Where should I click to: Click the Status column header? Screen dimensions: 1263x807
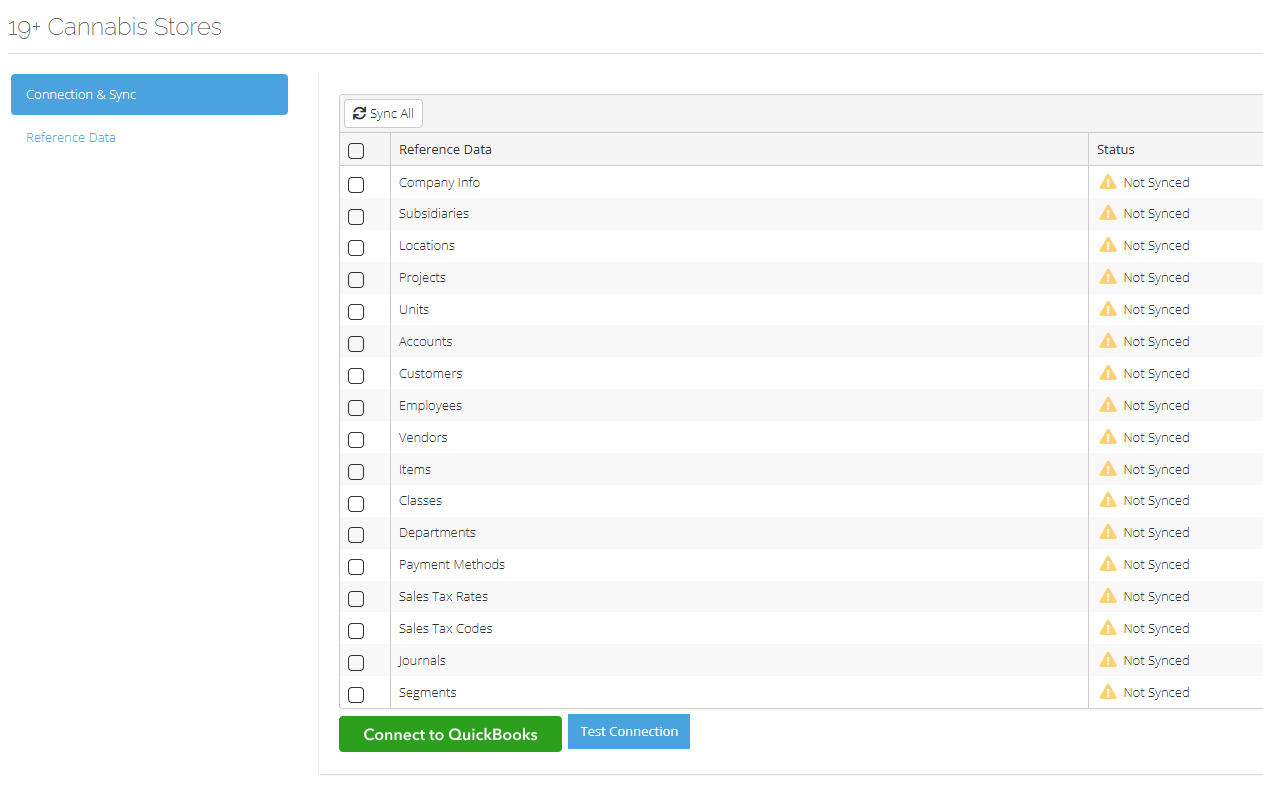click(1116, 150)
